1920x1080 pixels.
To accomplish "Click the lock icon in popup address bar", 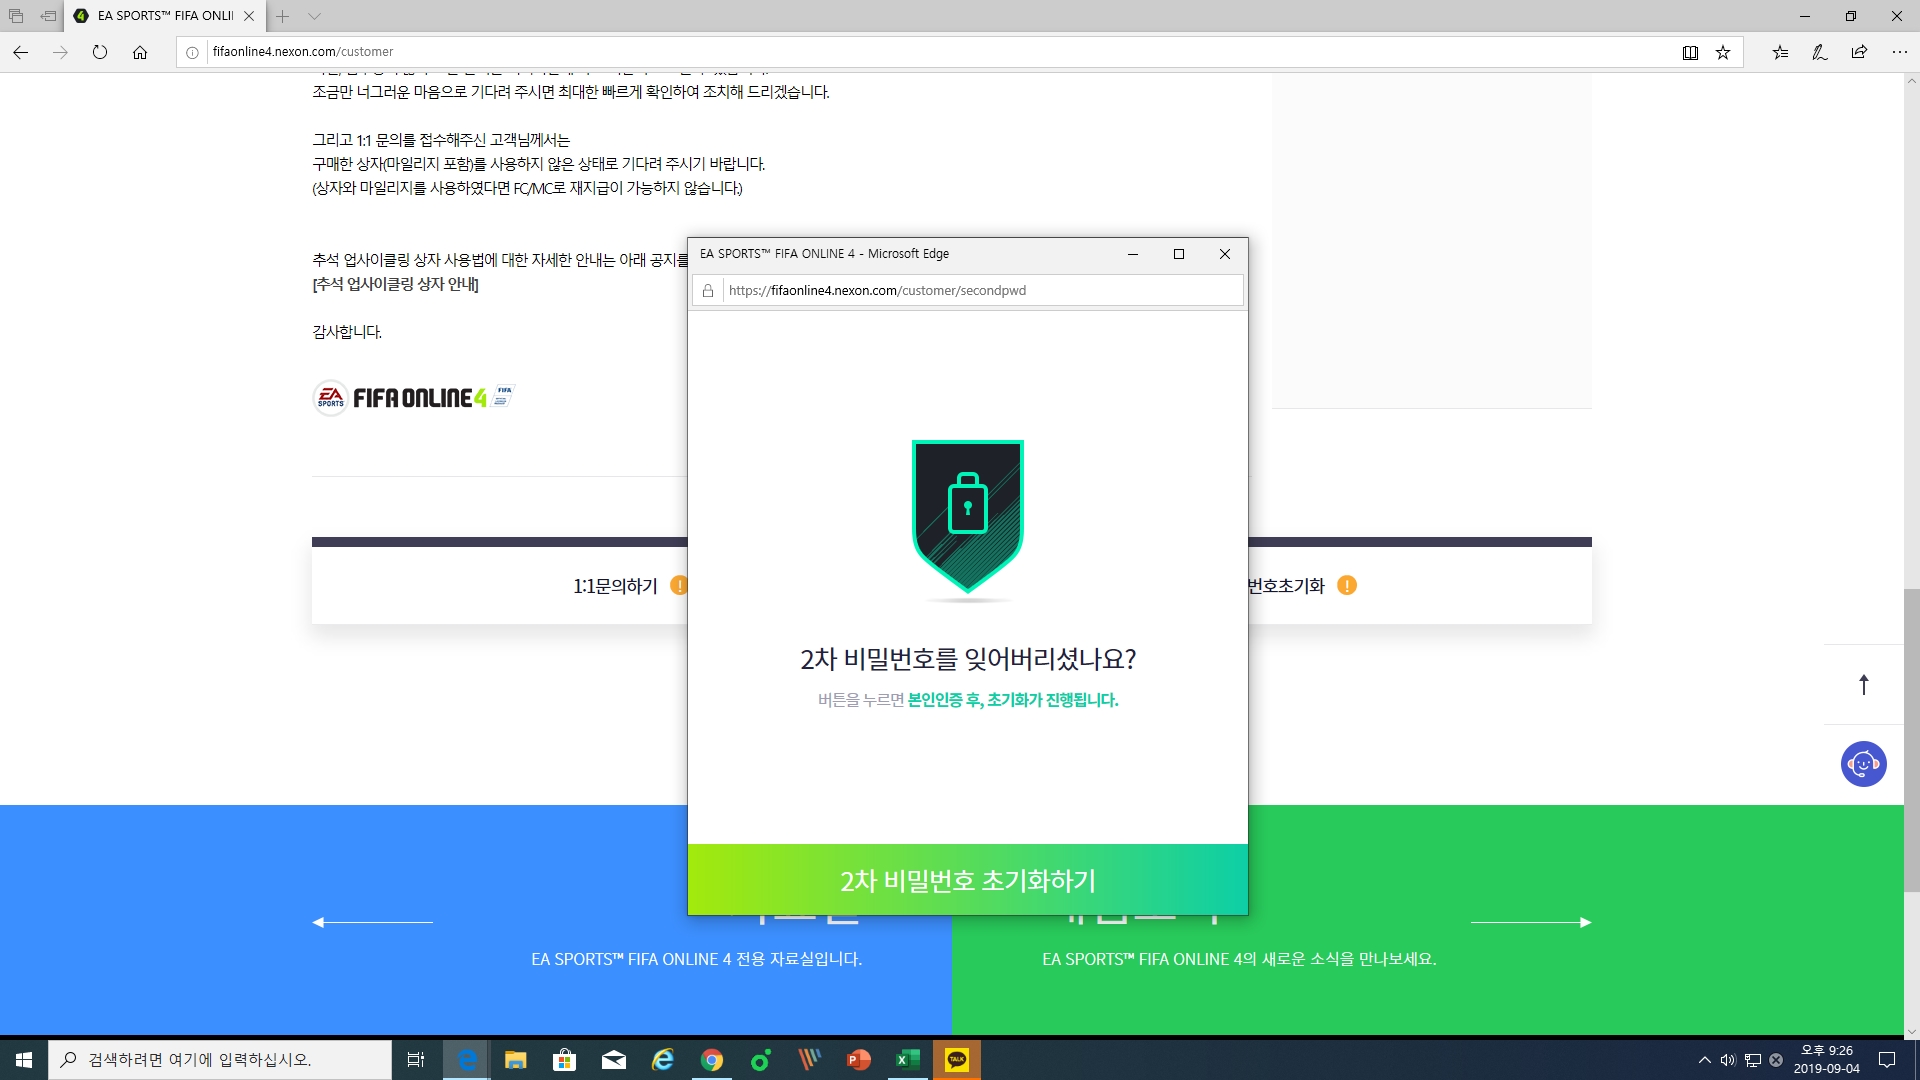I will [x=708, y=290].
